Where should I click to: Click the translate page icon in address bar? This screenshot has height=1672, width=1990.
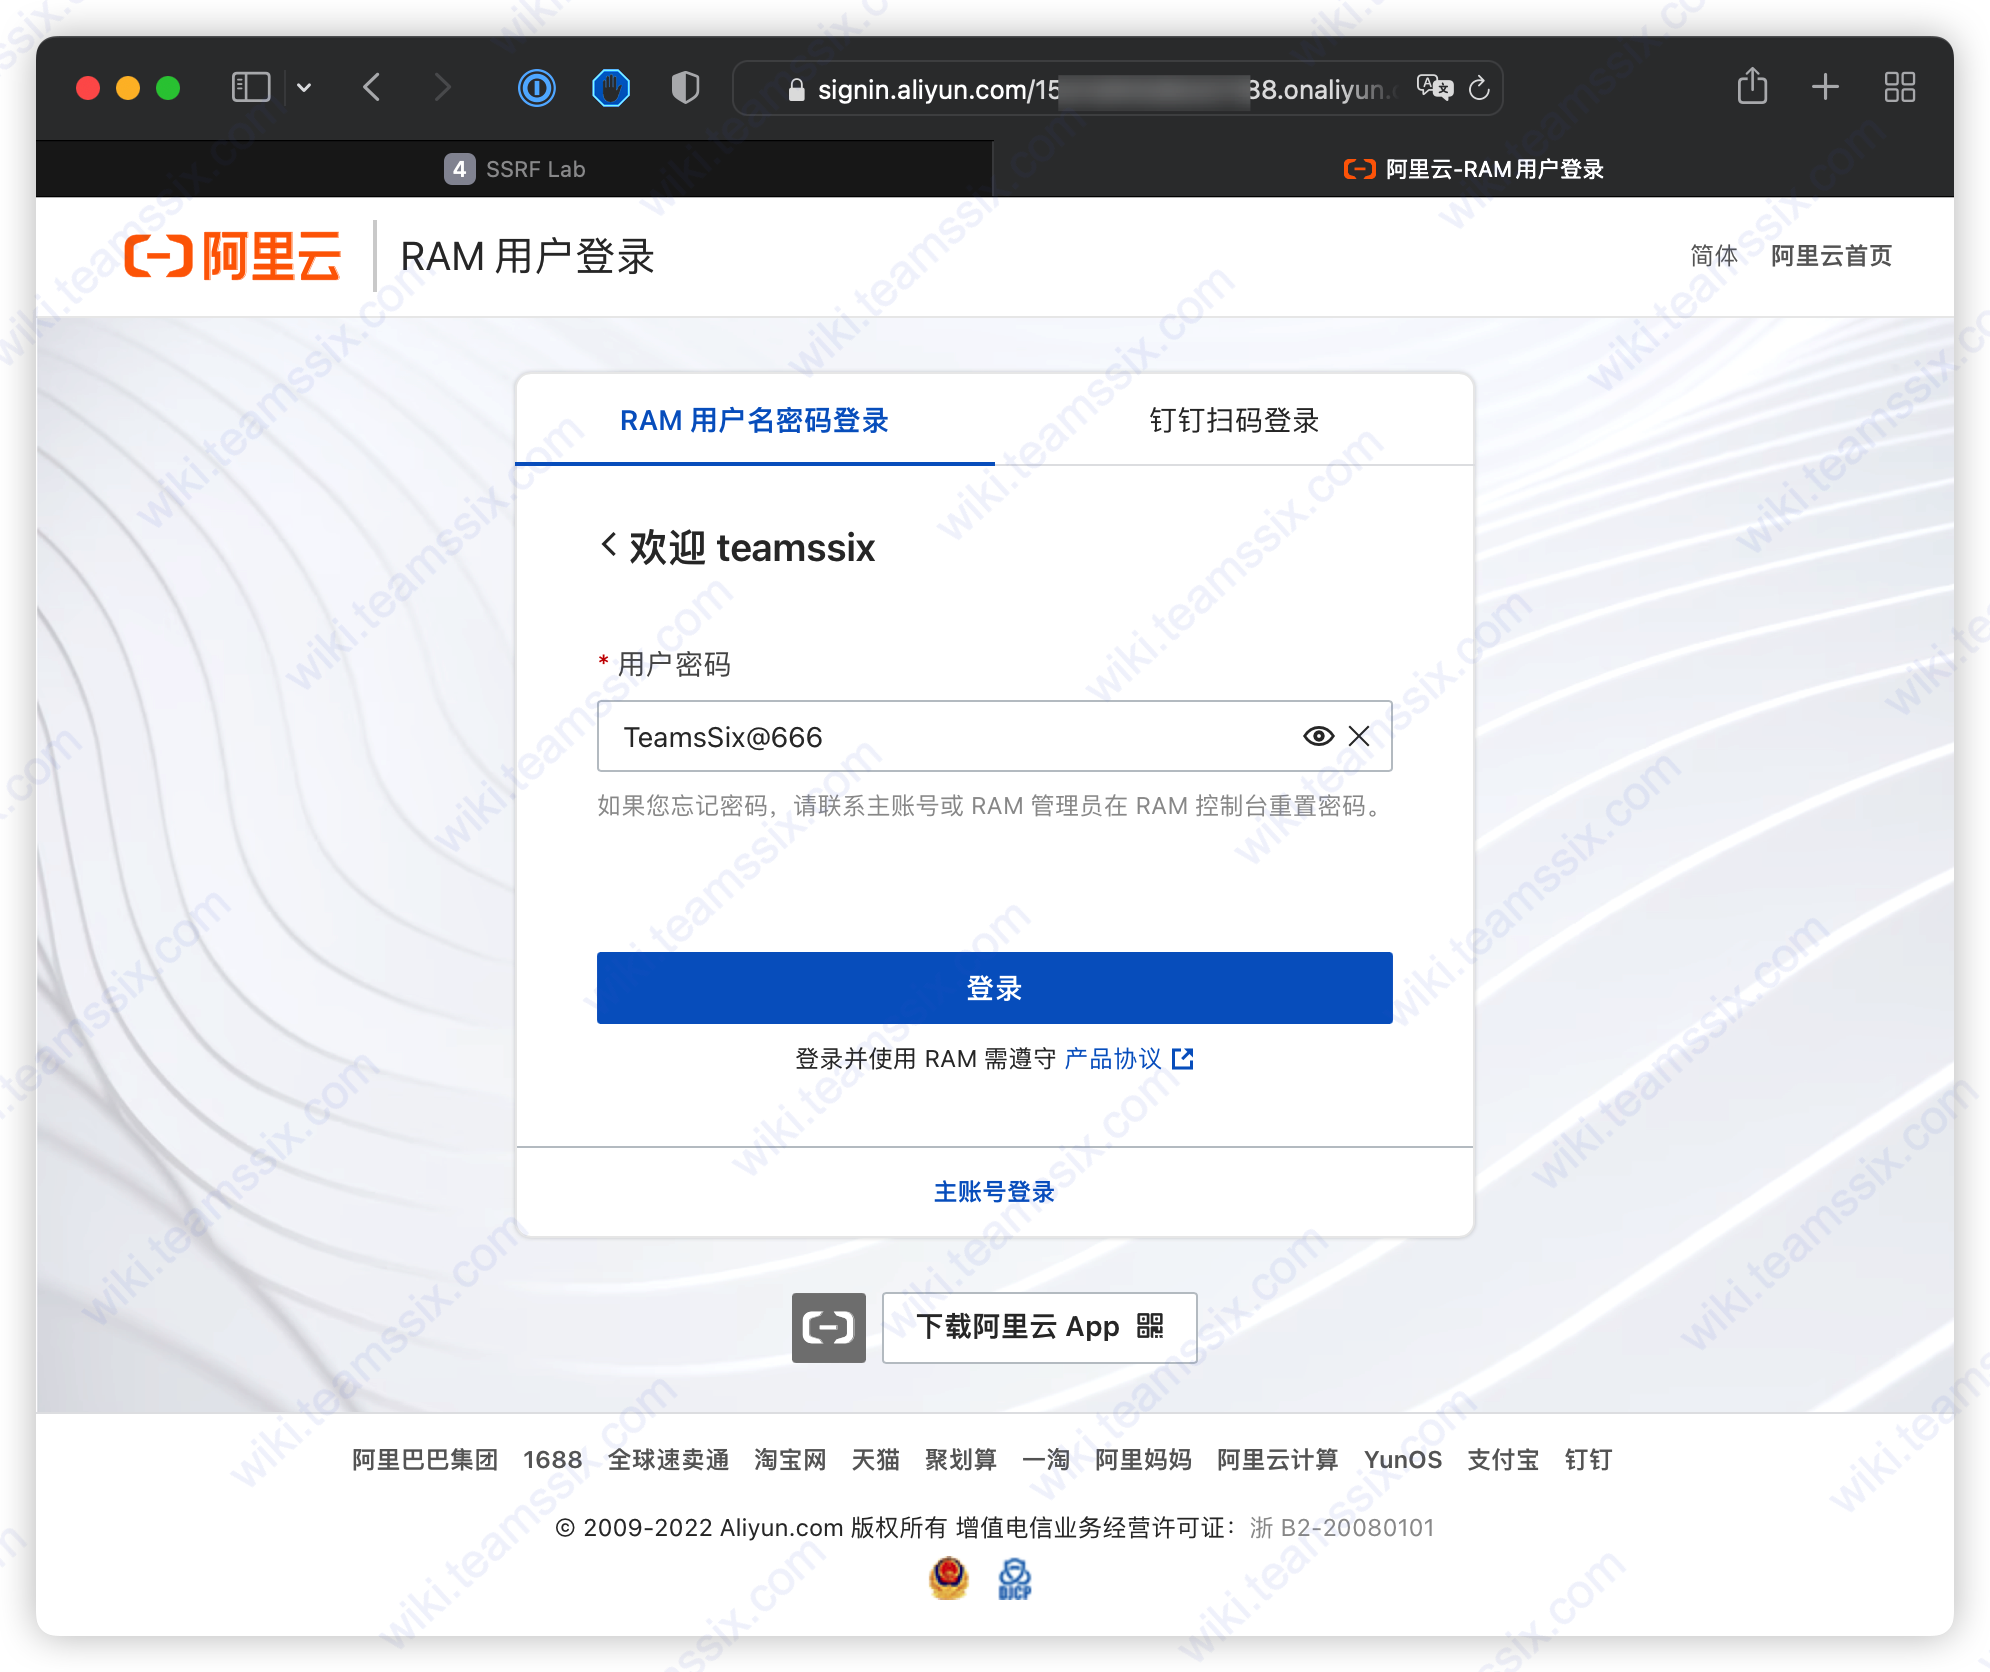pyautogui.click(x=1435, y=89)
